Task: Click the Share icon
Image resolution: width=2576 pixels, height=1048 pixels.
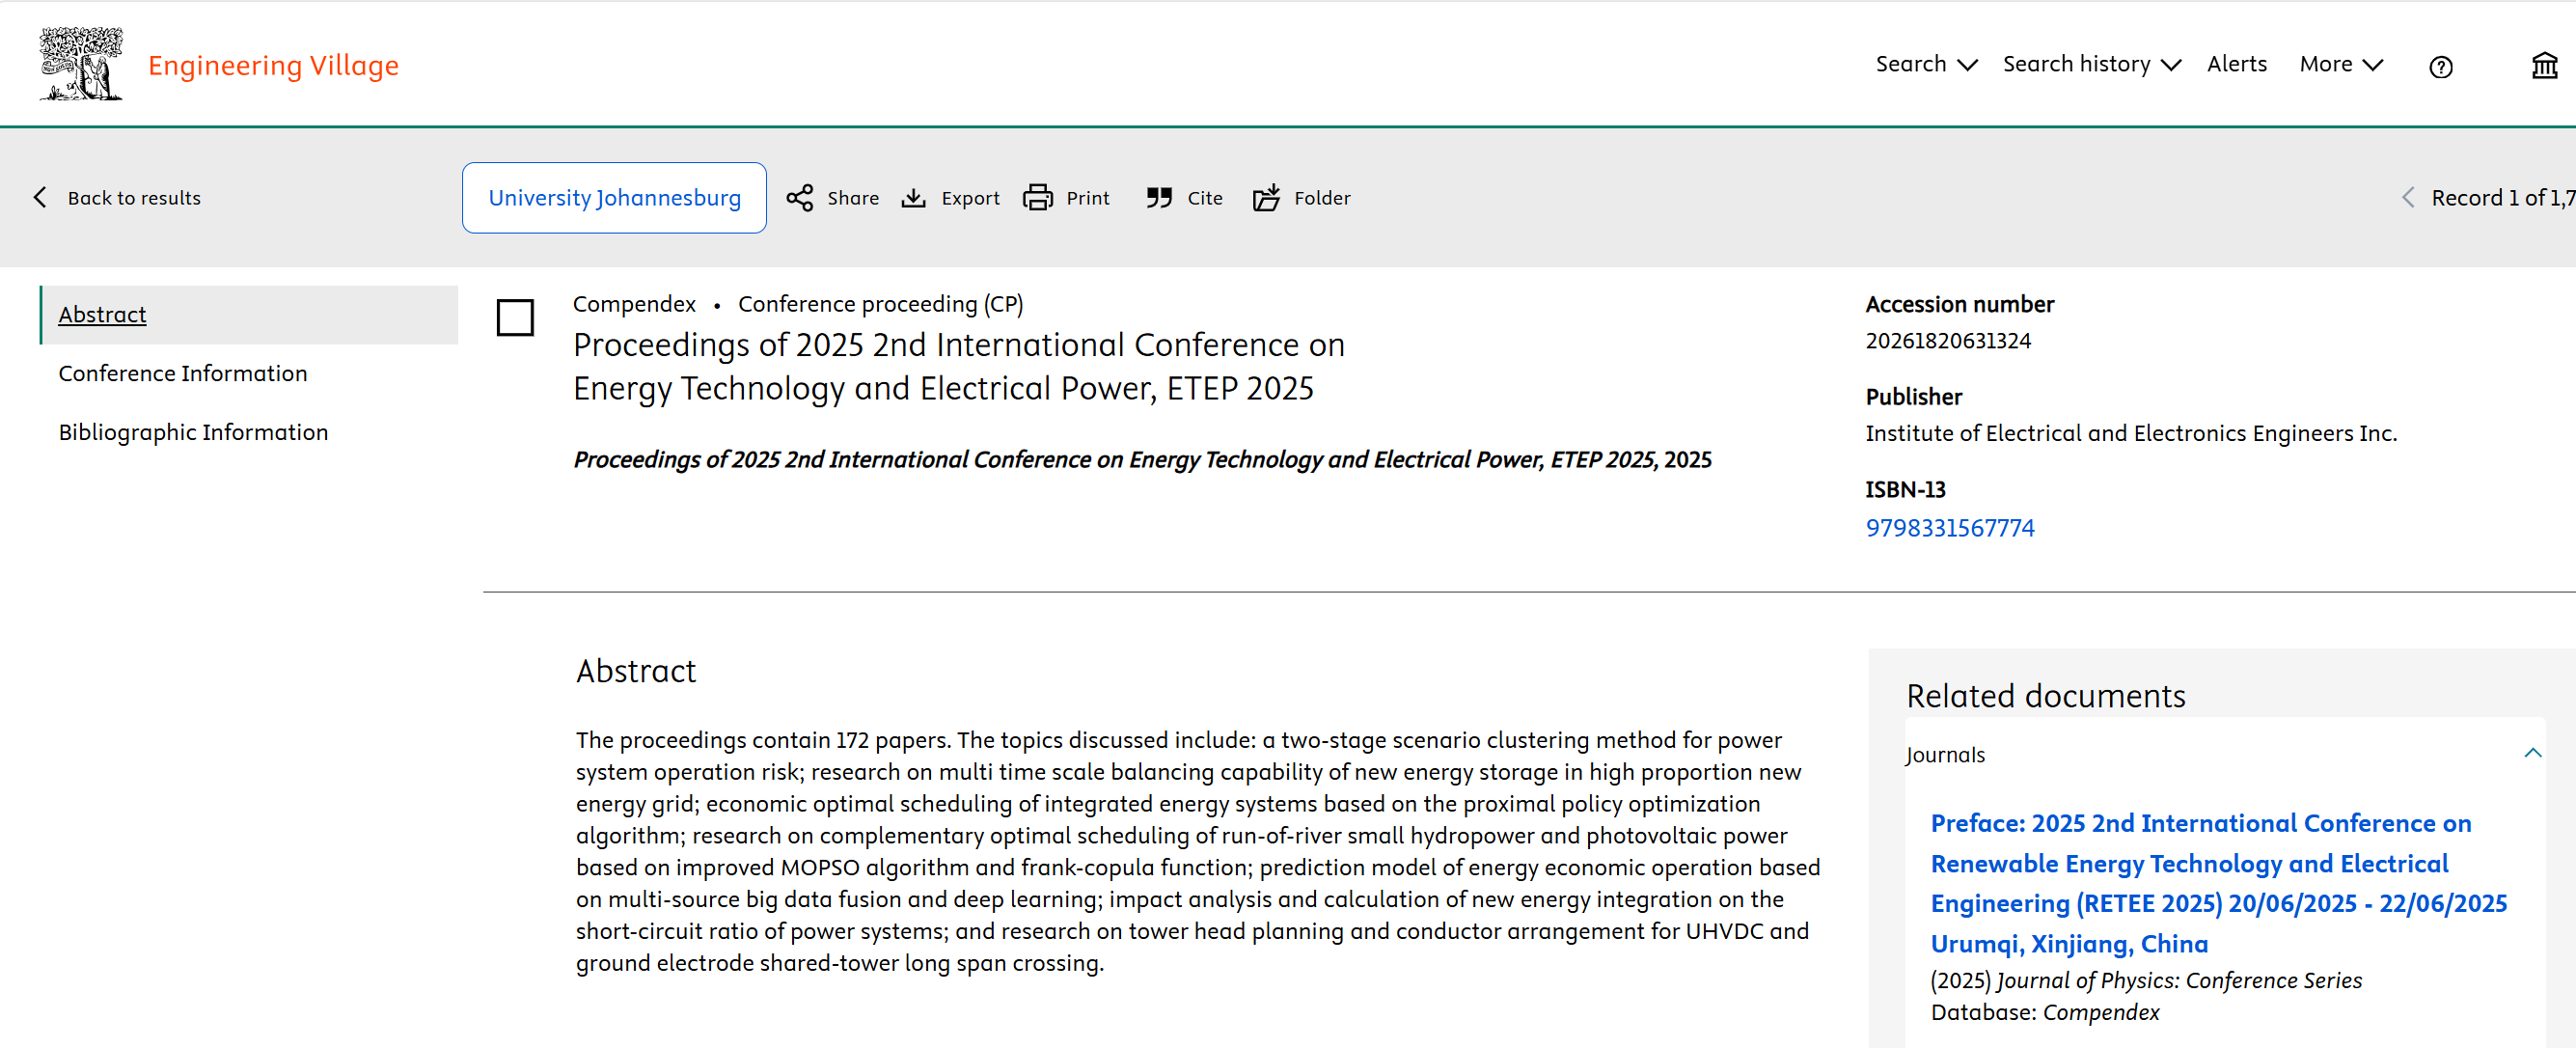Action: pos(800,198)
